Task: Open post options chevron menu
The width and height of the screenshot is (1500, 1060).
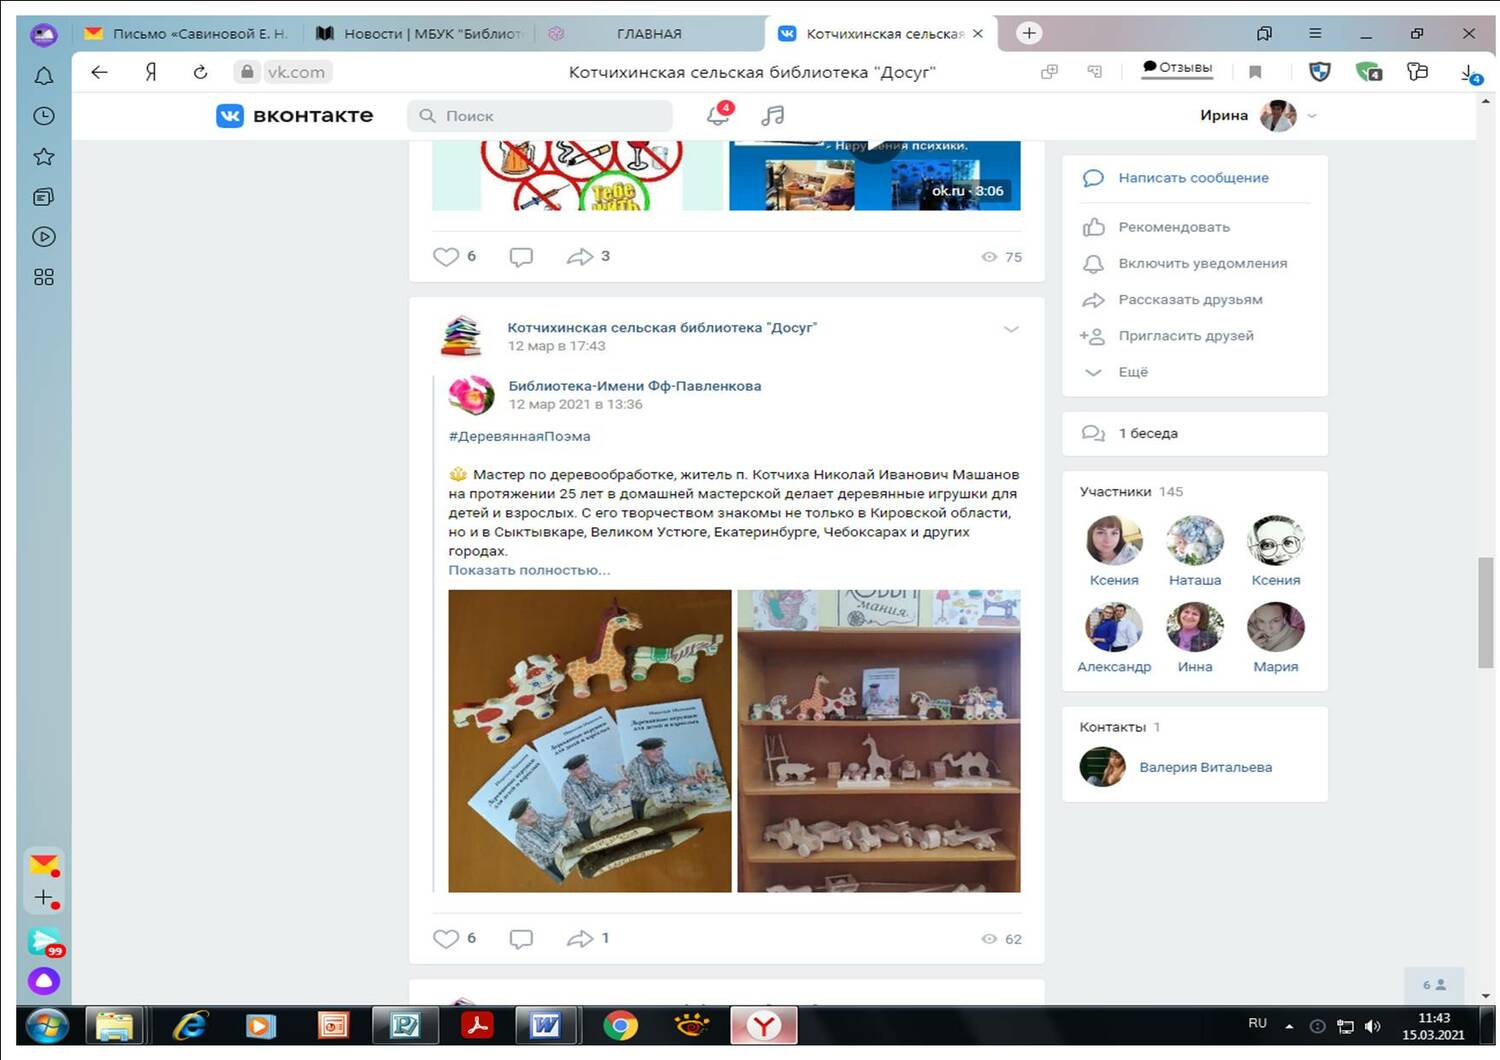Action: tap(1011, 329)
